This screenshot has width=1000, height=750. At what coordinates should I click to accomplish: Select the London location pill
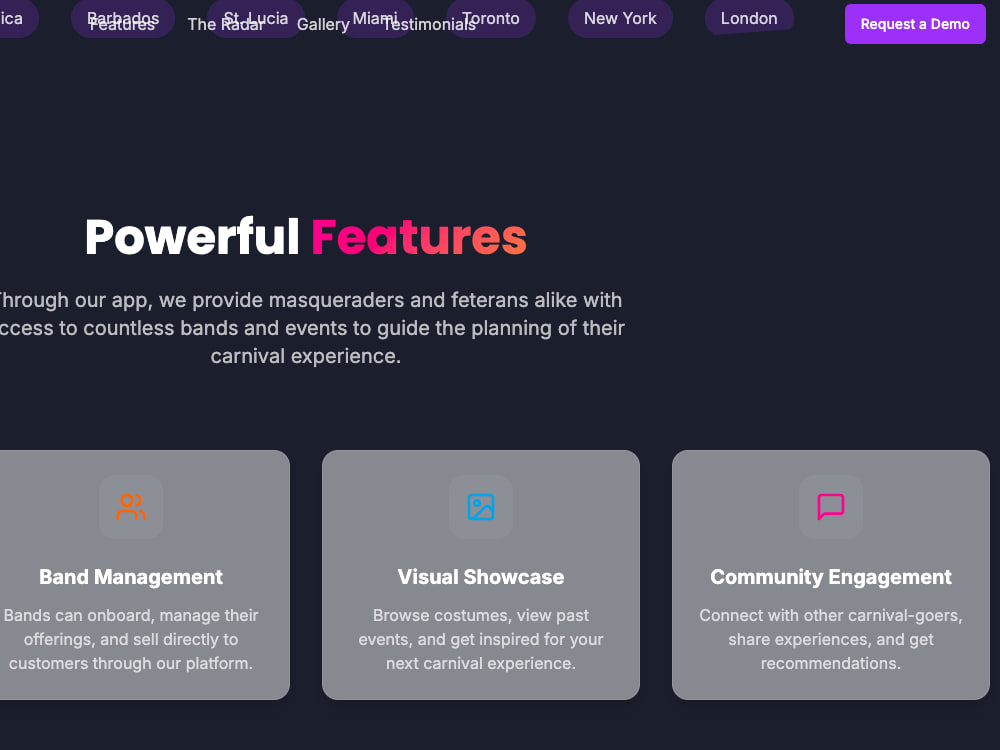pos(749,18)
